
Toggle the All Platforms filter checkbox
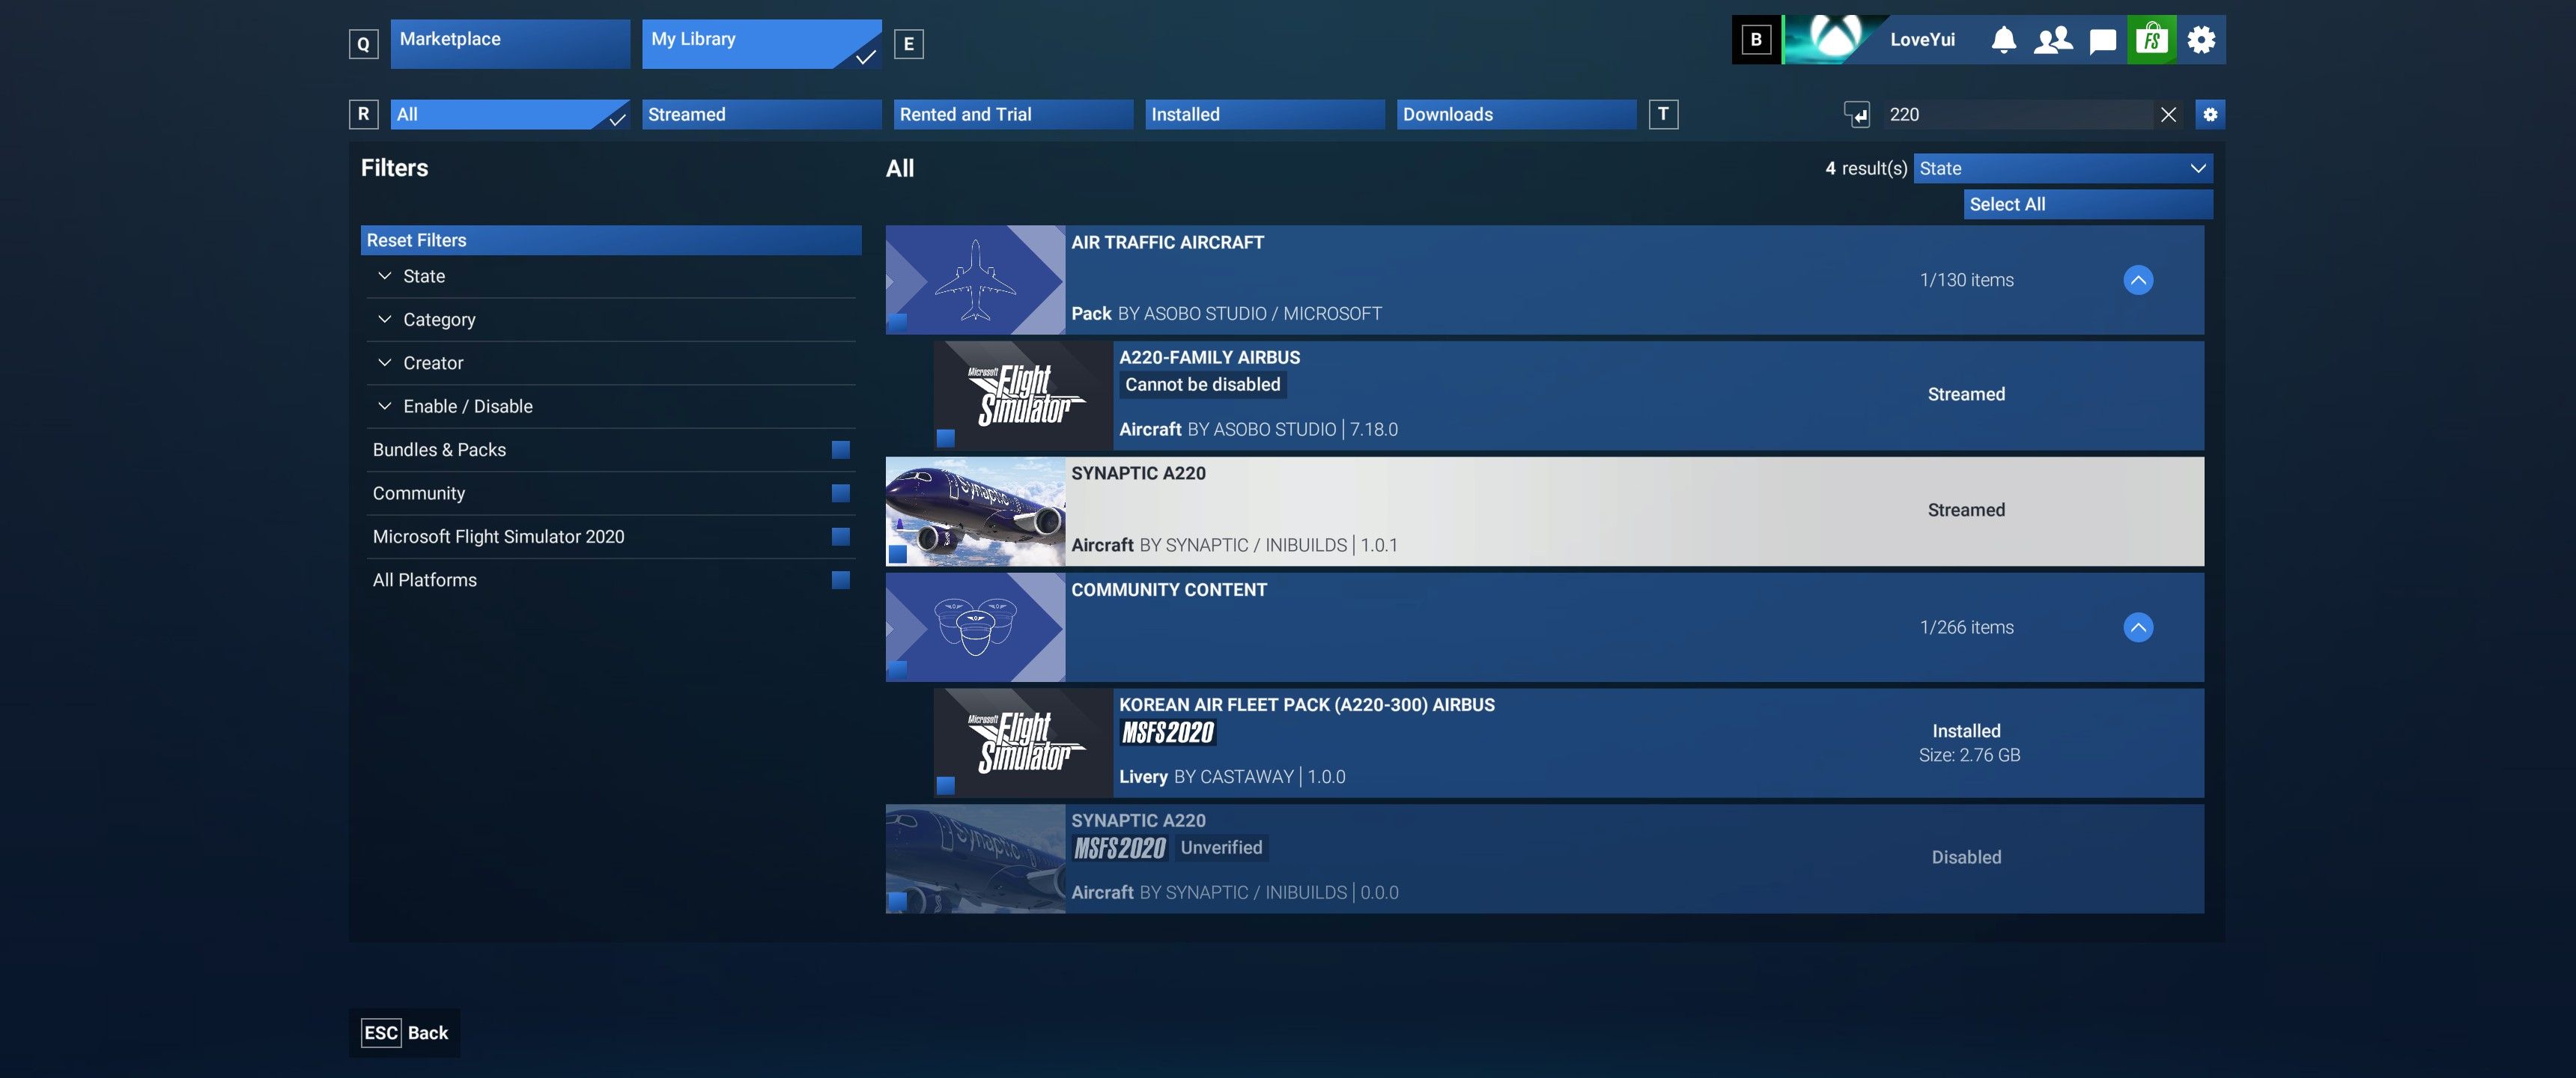pos(841,580)
